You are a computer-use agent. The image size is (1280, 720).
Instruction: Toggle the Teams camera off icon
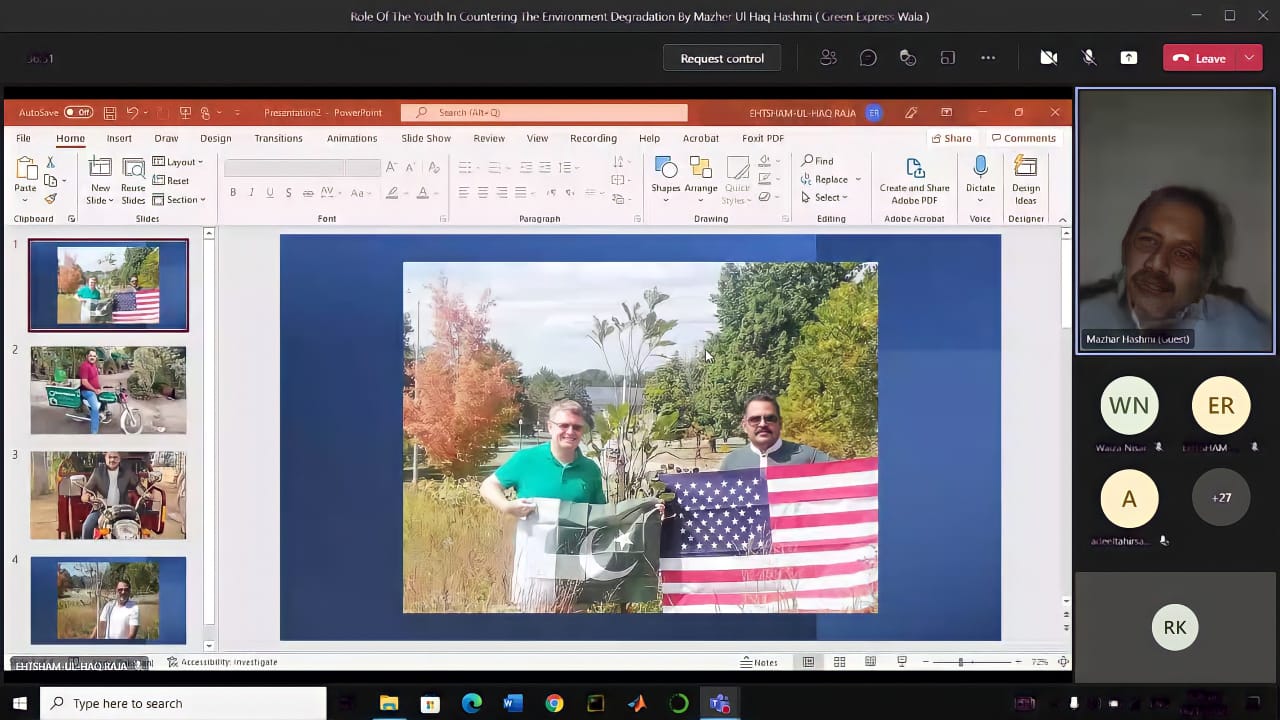(x=1049, y=58)
